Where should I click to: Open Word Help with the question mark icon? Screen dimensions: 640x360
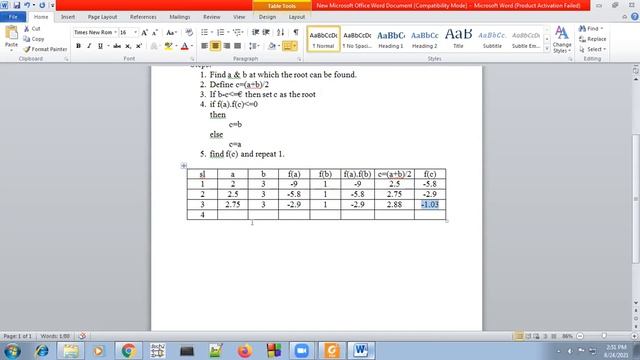coord(635,17)
